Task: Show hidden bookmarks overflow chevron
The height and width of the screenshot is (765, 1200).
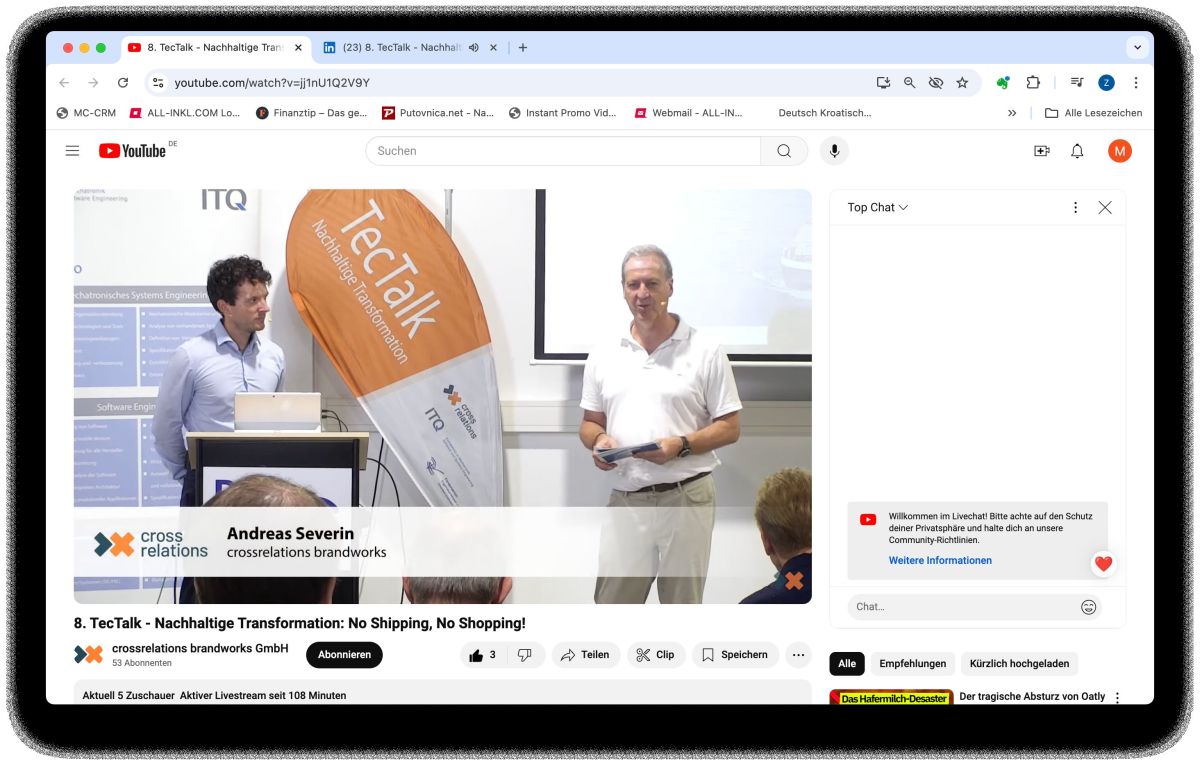Action: coord(1012,113)
